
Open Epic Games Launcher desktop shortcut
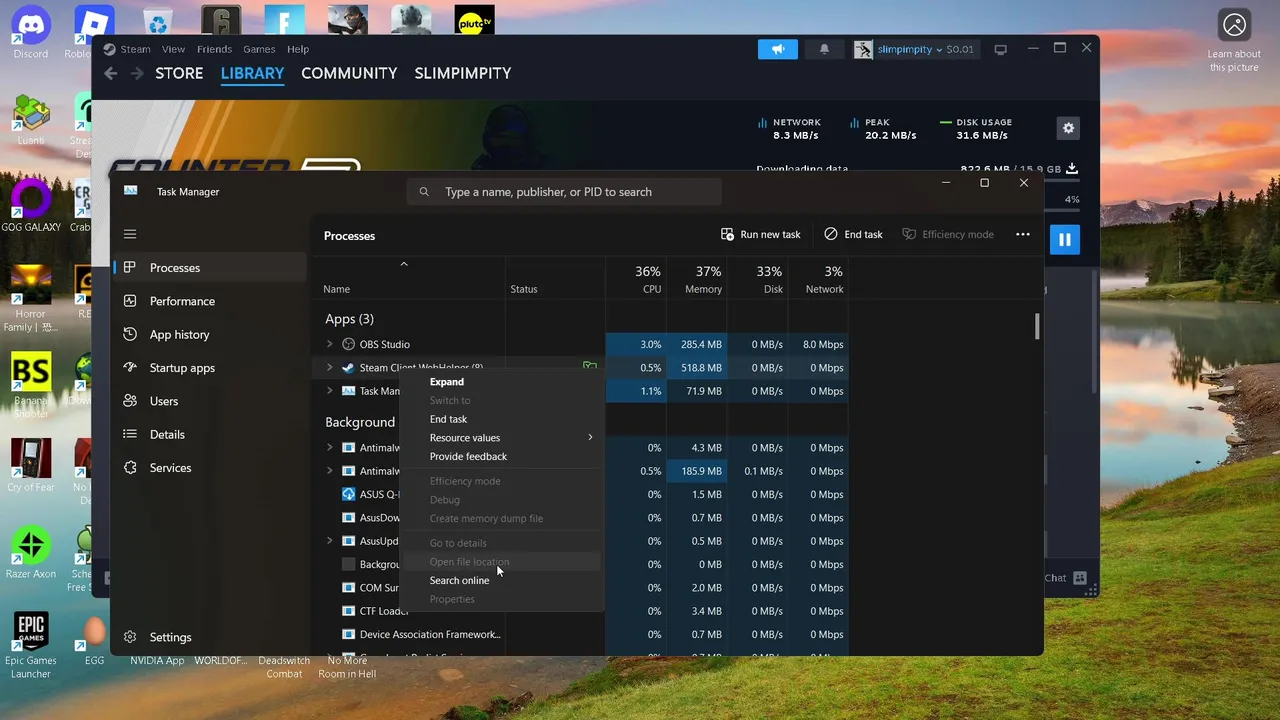coord(31,645)
